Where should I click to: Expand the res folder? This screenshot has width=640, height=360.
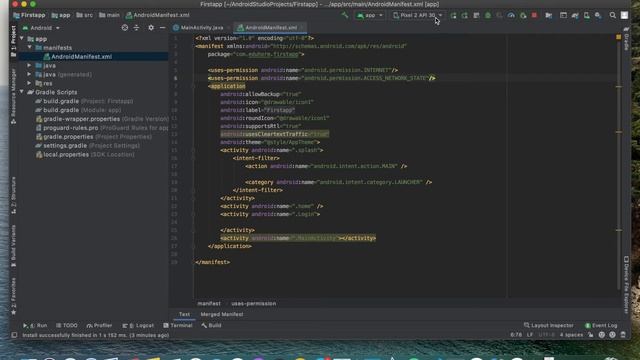click(x=29, y=83)
